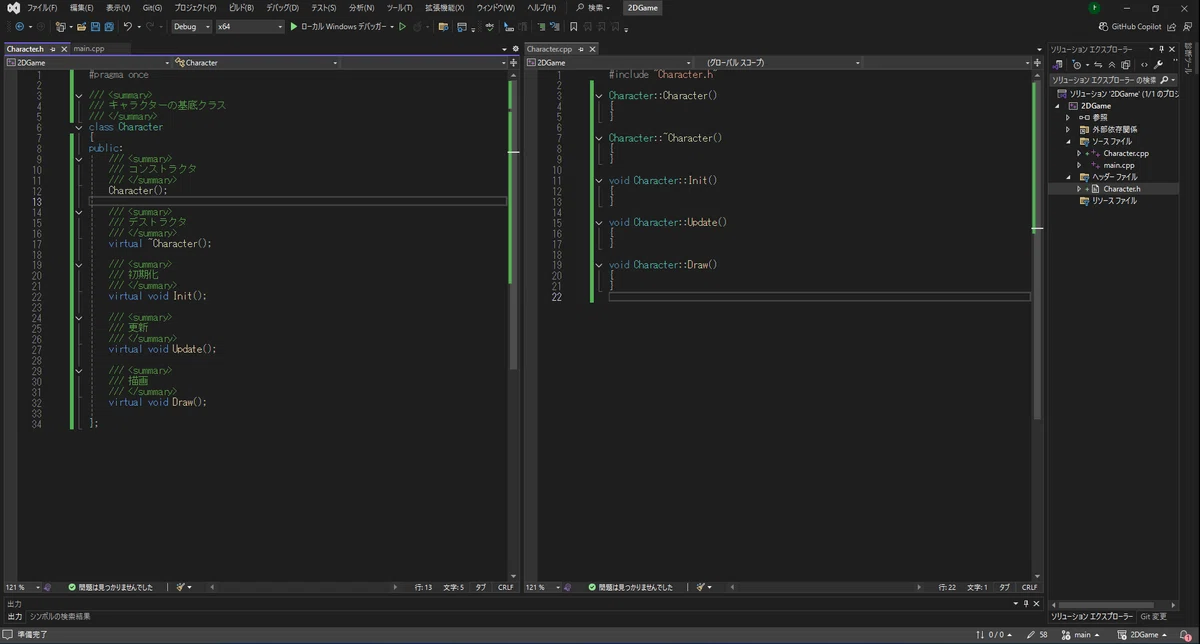The image size is (1200, 644).
Task: Click the navigate back arrow icon
Action: coord(19,27)
